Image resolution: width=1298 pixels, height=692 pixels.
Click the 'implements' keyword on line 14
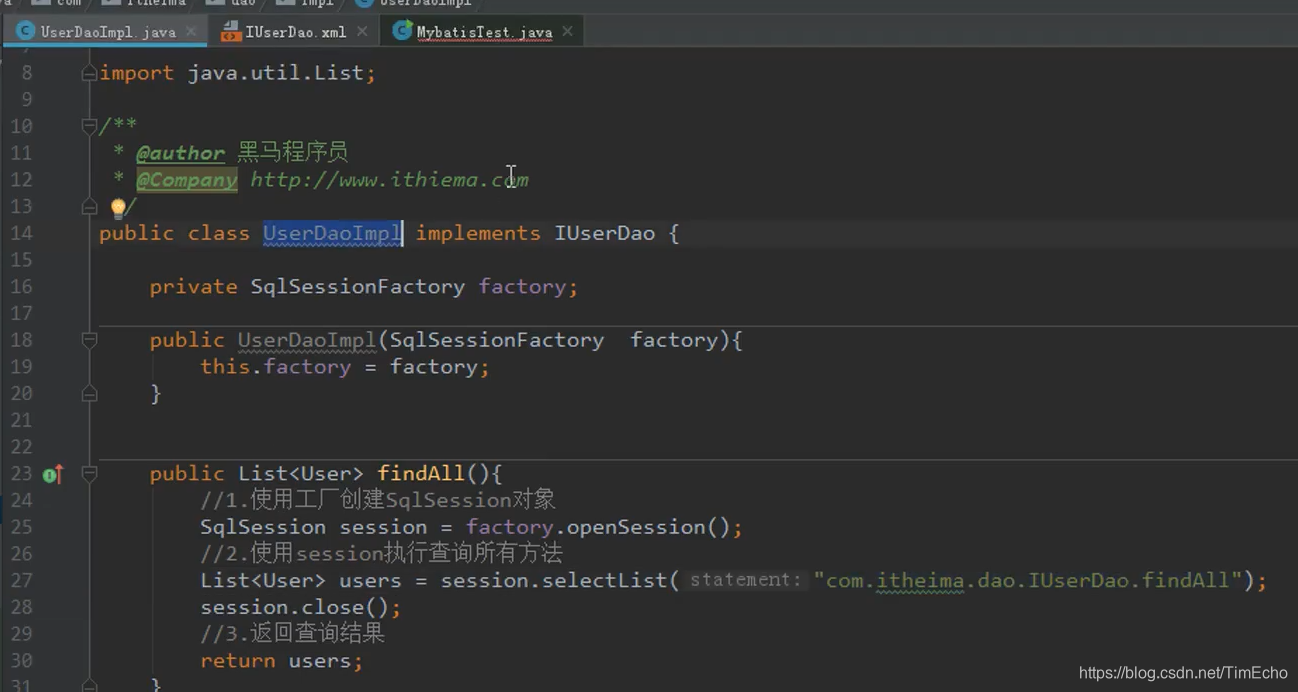coord(478,233)
